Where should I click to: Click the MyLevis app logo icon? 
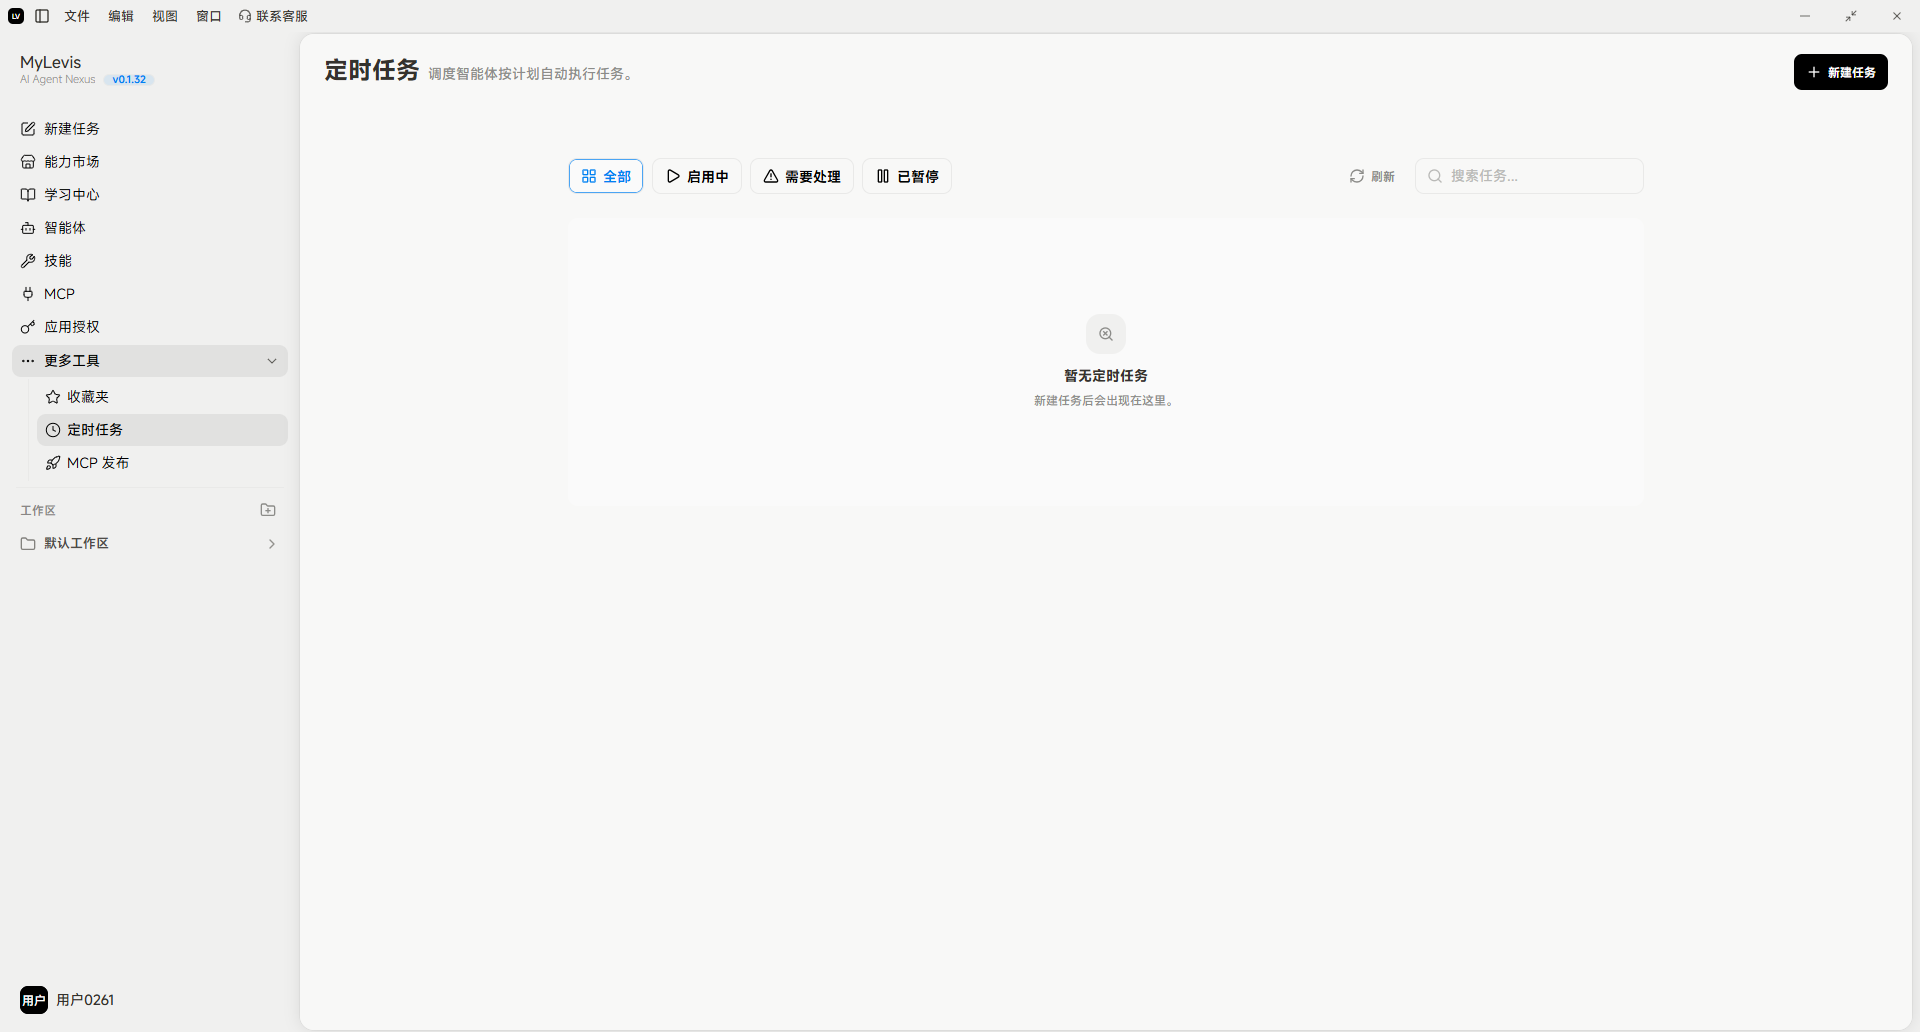(x=16, y=16)
